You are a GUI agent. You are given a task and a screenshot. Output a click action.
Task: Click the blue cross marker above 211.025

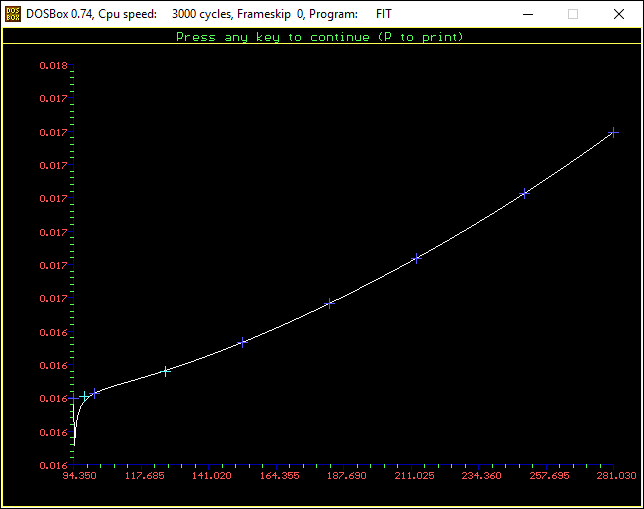tap(417, 258)
